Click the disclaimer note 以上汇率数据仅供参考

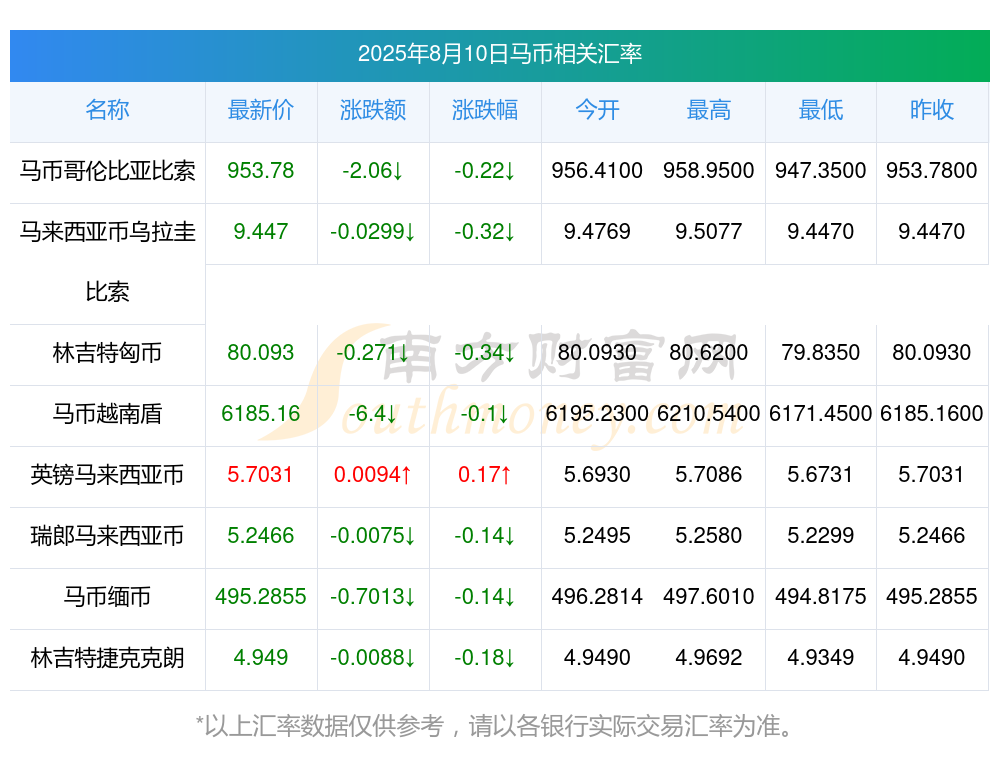[x=324, y=727]
